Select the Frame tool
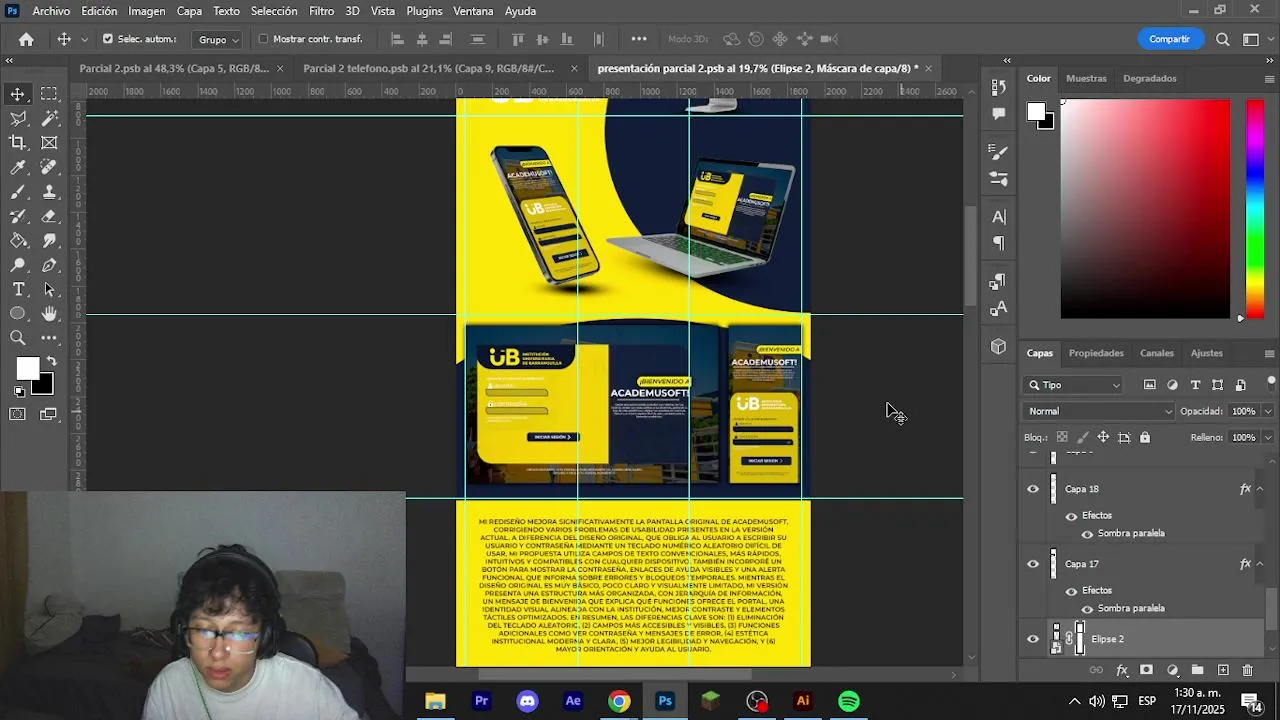1280x720 pixels. (x=49, y=143)
